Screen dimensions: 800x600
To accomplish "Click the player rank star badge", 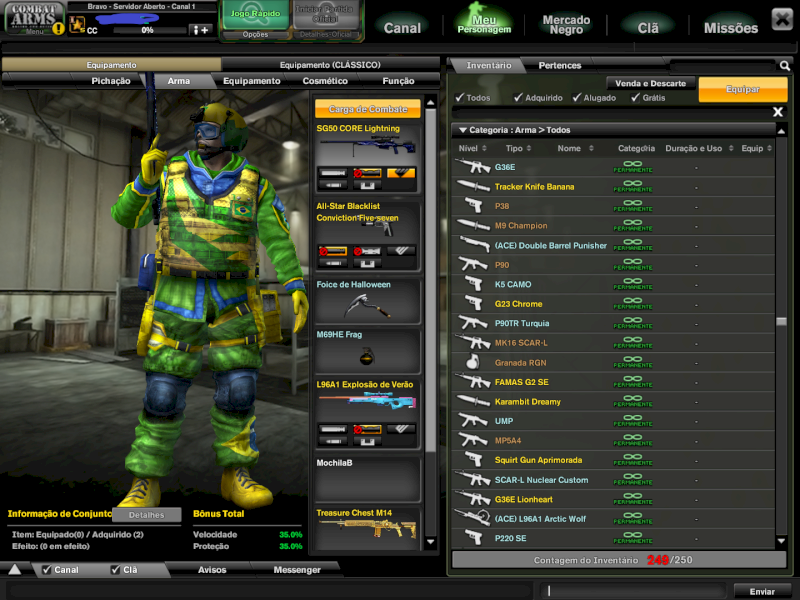I will click(x=77, y=24).
